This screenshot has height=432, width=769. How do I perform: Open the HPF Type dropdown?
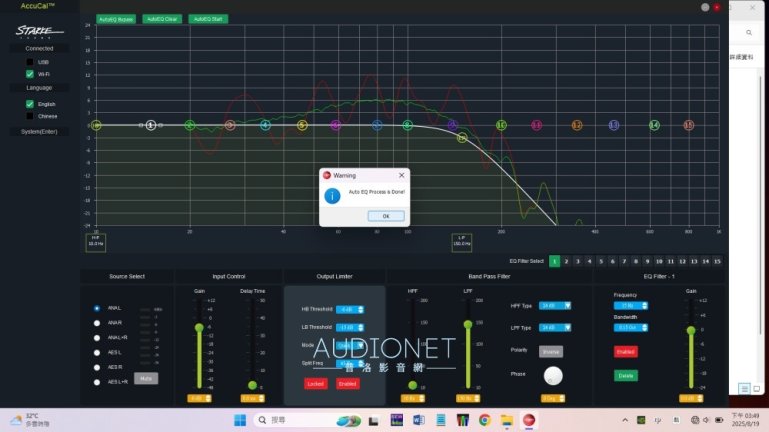(551, 305)
